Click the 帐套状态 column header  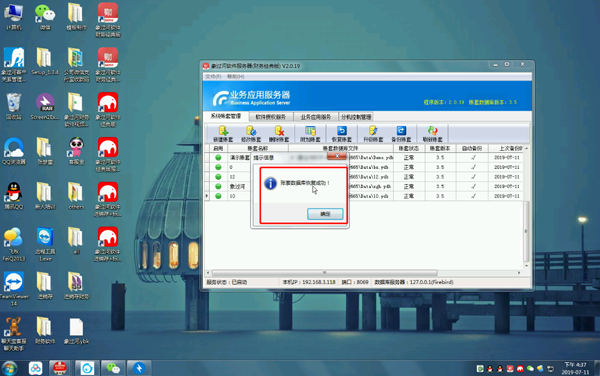409,148
